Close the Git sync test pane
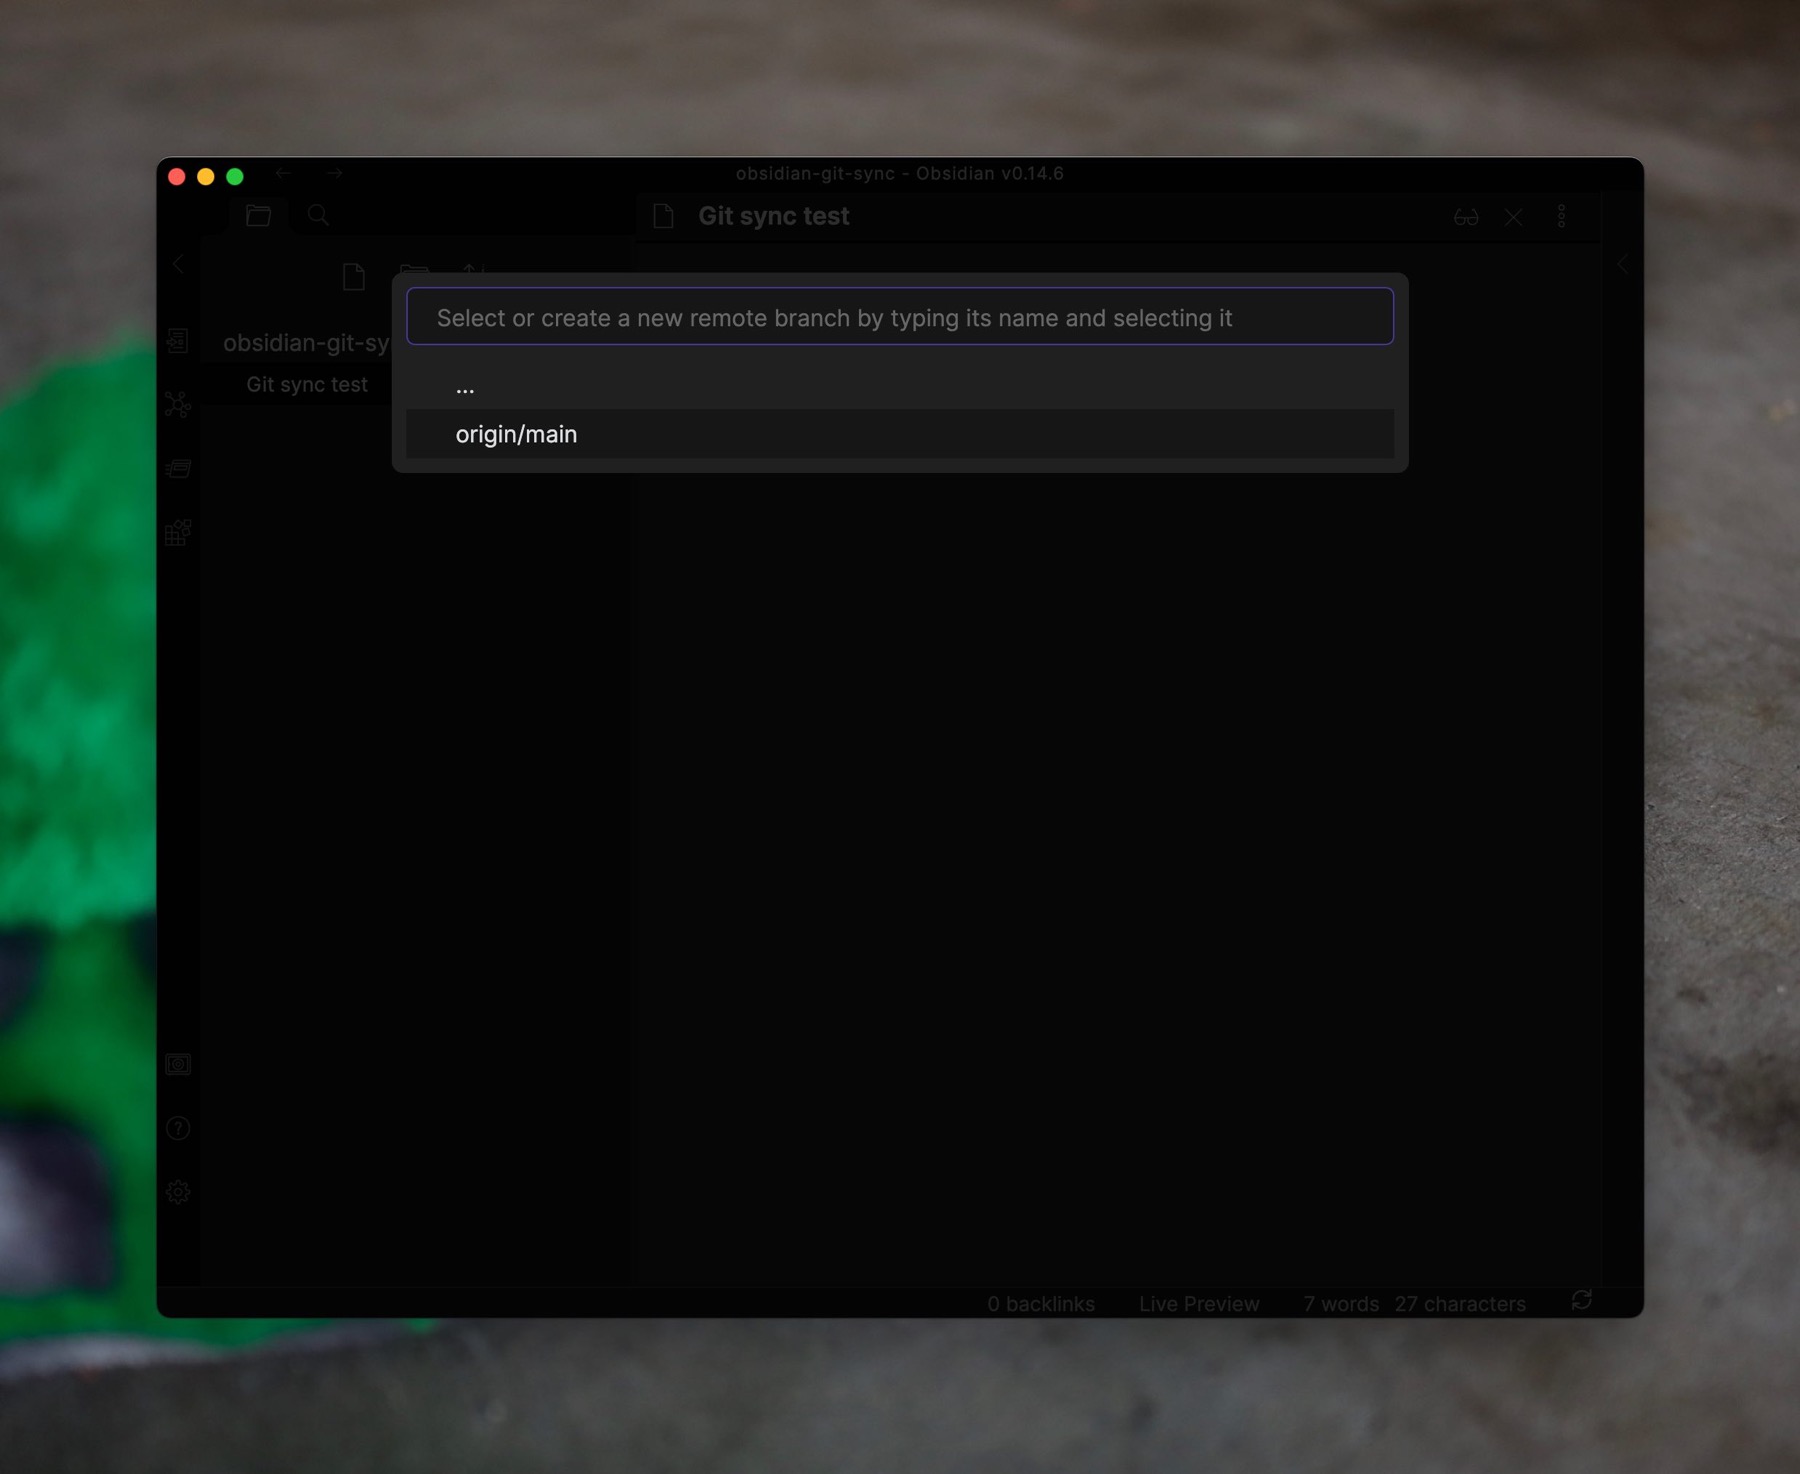This screenshot has height=1474, width=1800. coord(1513,217)
